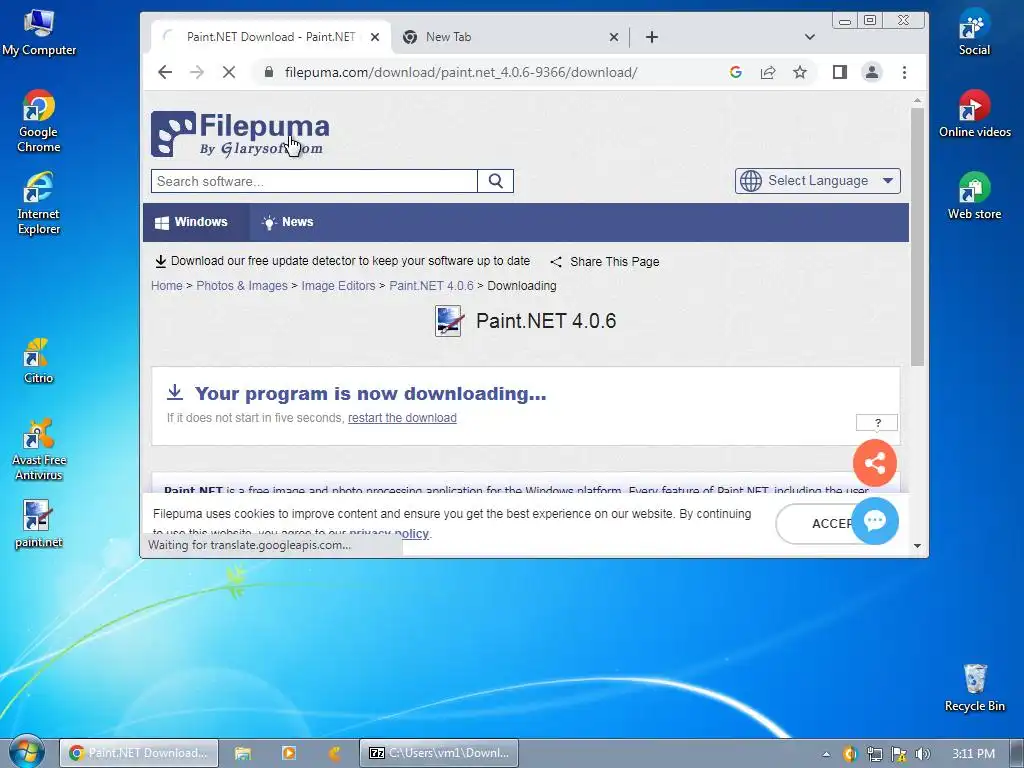Open the News navigation menu item
Screen dimensions: 1024x768
coord(288,222)
